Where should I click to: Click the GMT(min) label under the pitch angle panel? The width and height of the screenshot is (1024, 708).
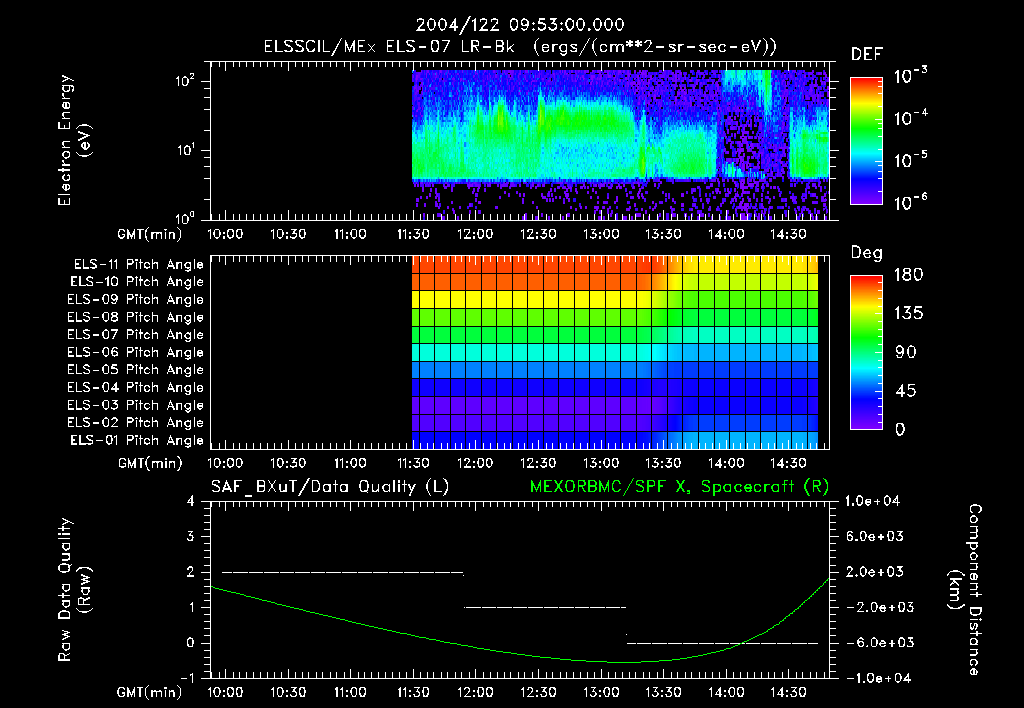click(150, 464)
